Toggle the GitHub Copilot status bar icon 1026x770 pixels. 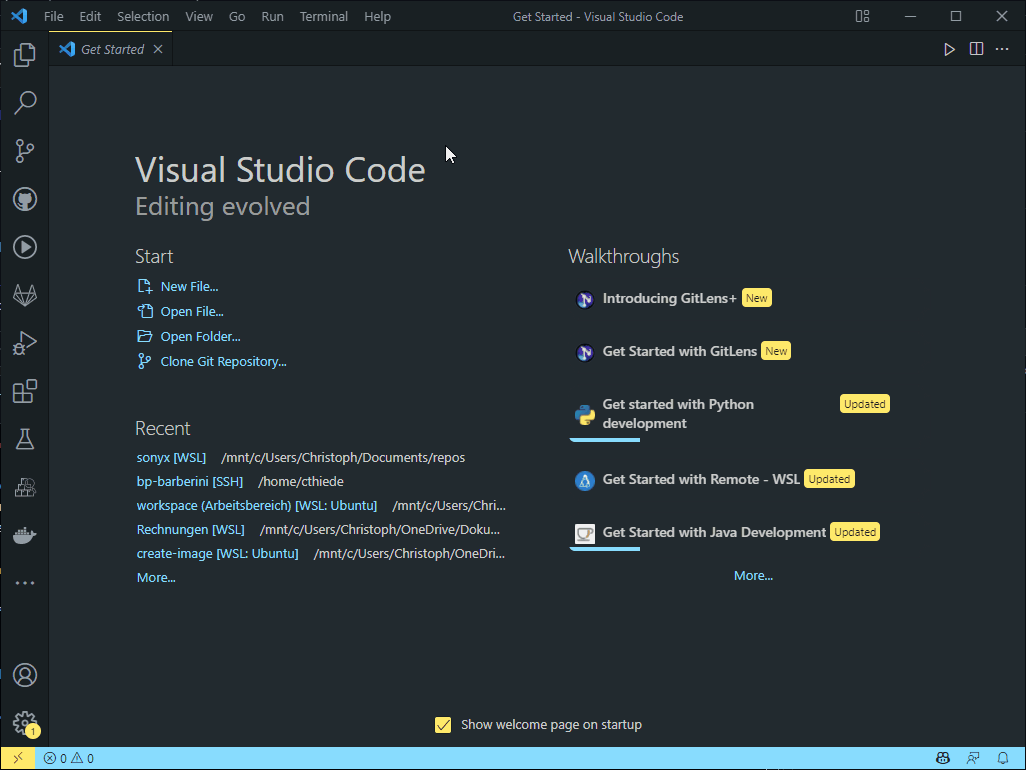coord(942,758)
